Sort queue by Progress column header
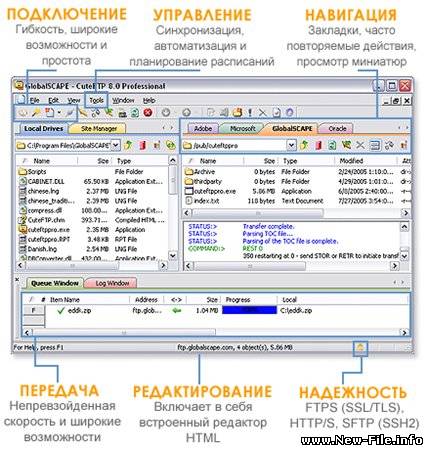The height and width of the screenshot is (450, 428). (x=249, y=300)
